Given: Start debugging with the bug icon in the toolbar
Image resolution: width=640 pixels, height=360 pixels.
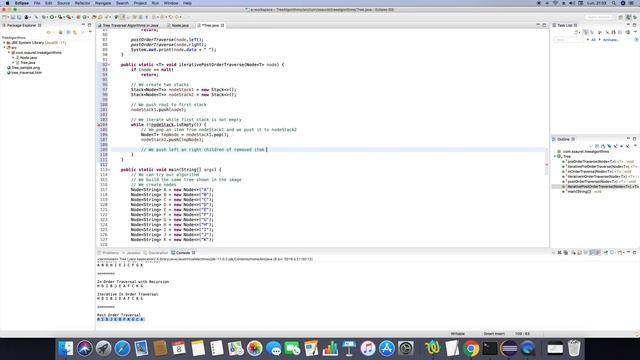Looking at the screenshot, I should [44, 17].
